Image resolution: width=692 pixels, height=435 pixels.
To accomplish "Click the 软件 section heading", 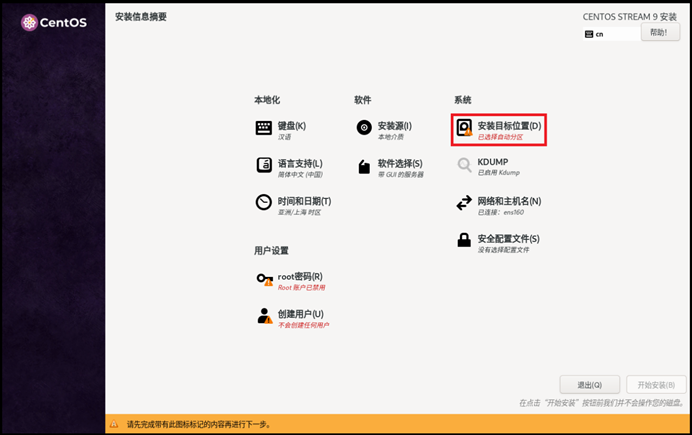I will (363, 100).
